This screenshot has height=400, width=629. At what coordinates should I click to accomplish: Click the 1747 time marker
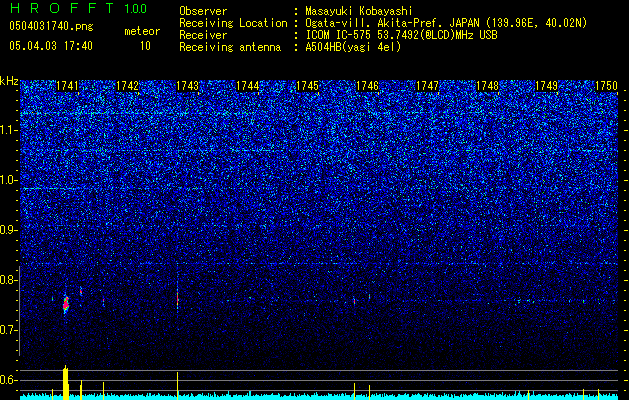(x=427, y=86)
